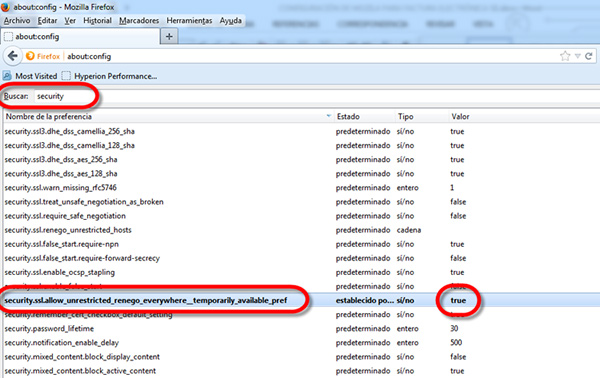This screenshot has height=378, width=600.
Task: Click value 30 of password_lifetime
Action: tap(454, 329)
